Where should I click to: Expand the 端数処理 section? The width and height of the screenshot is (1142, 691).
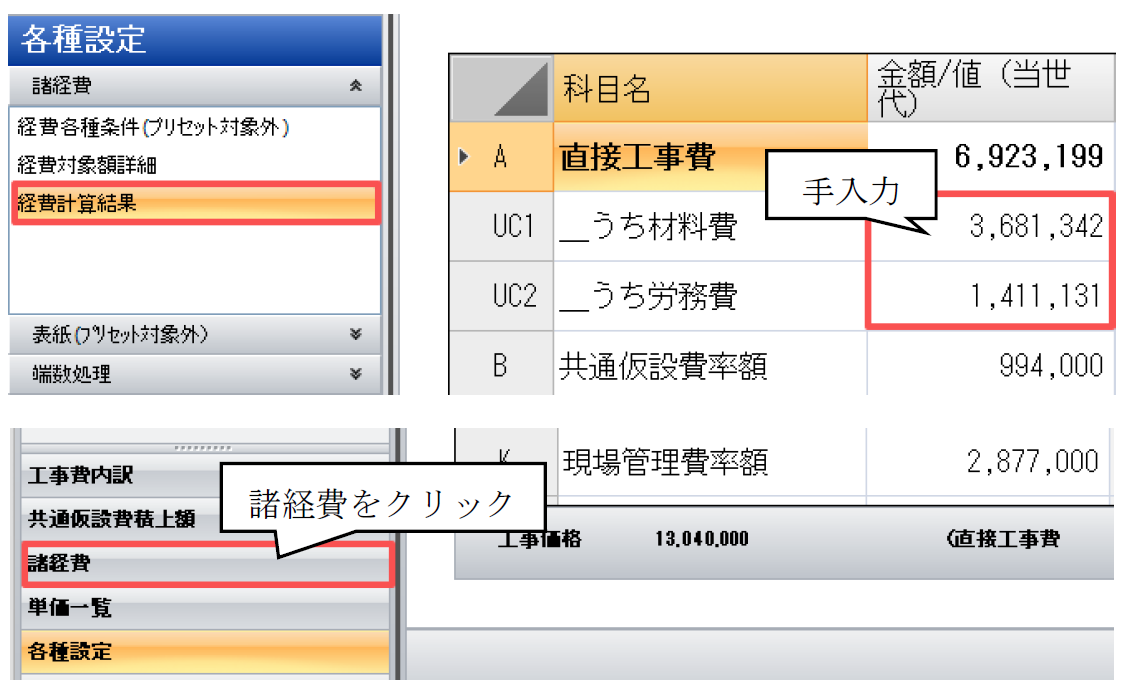coord(355,374)
